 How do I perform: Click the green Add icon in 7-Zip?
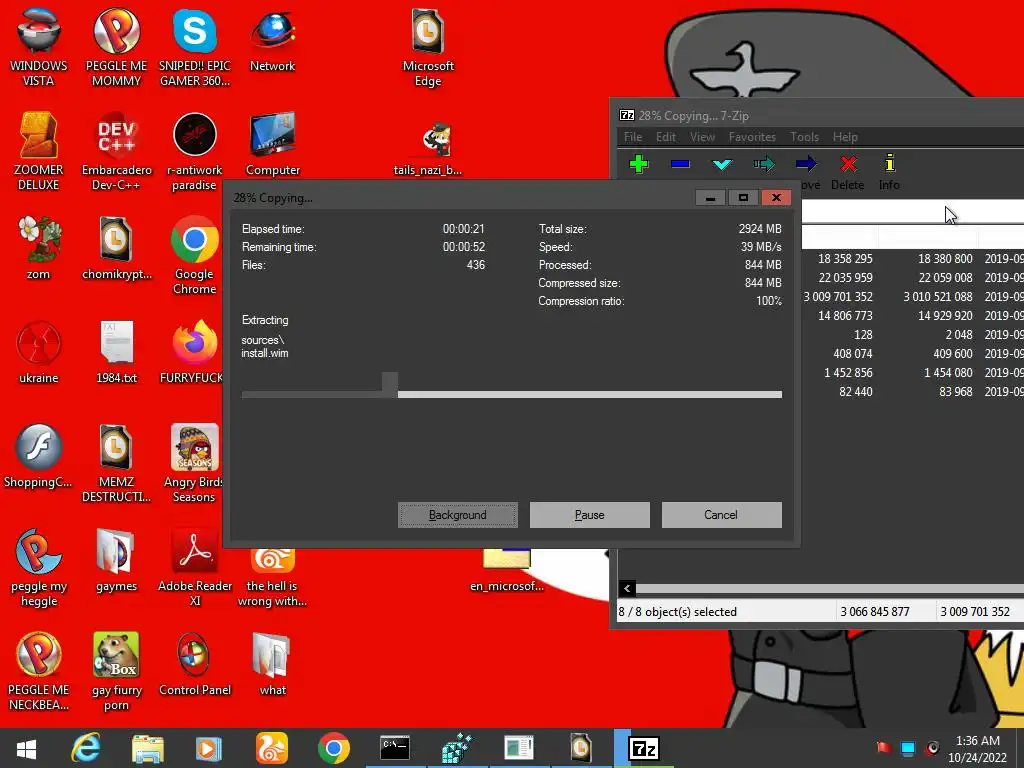[639, 164]
